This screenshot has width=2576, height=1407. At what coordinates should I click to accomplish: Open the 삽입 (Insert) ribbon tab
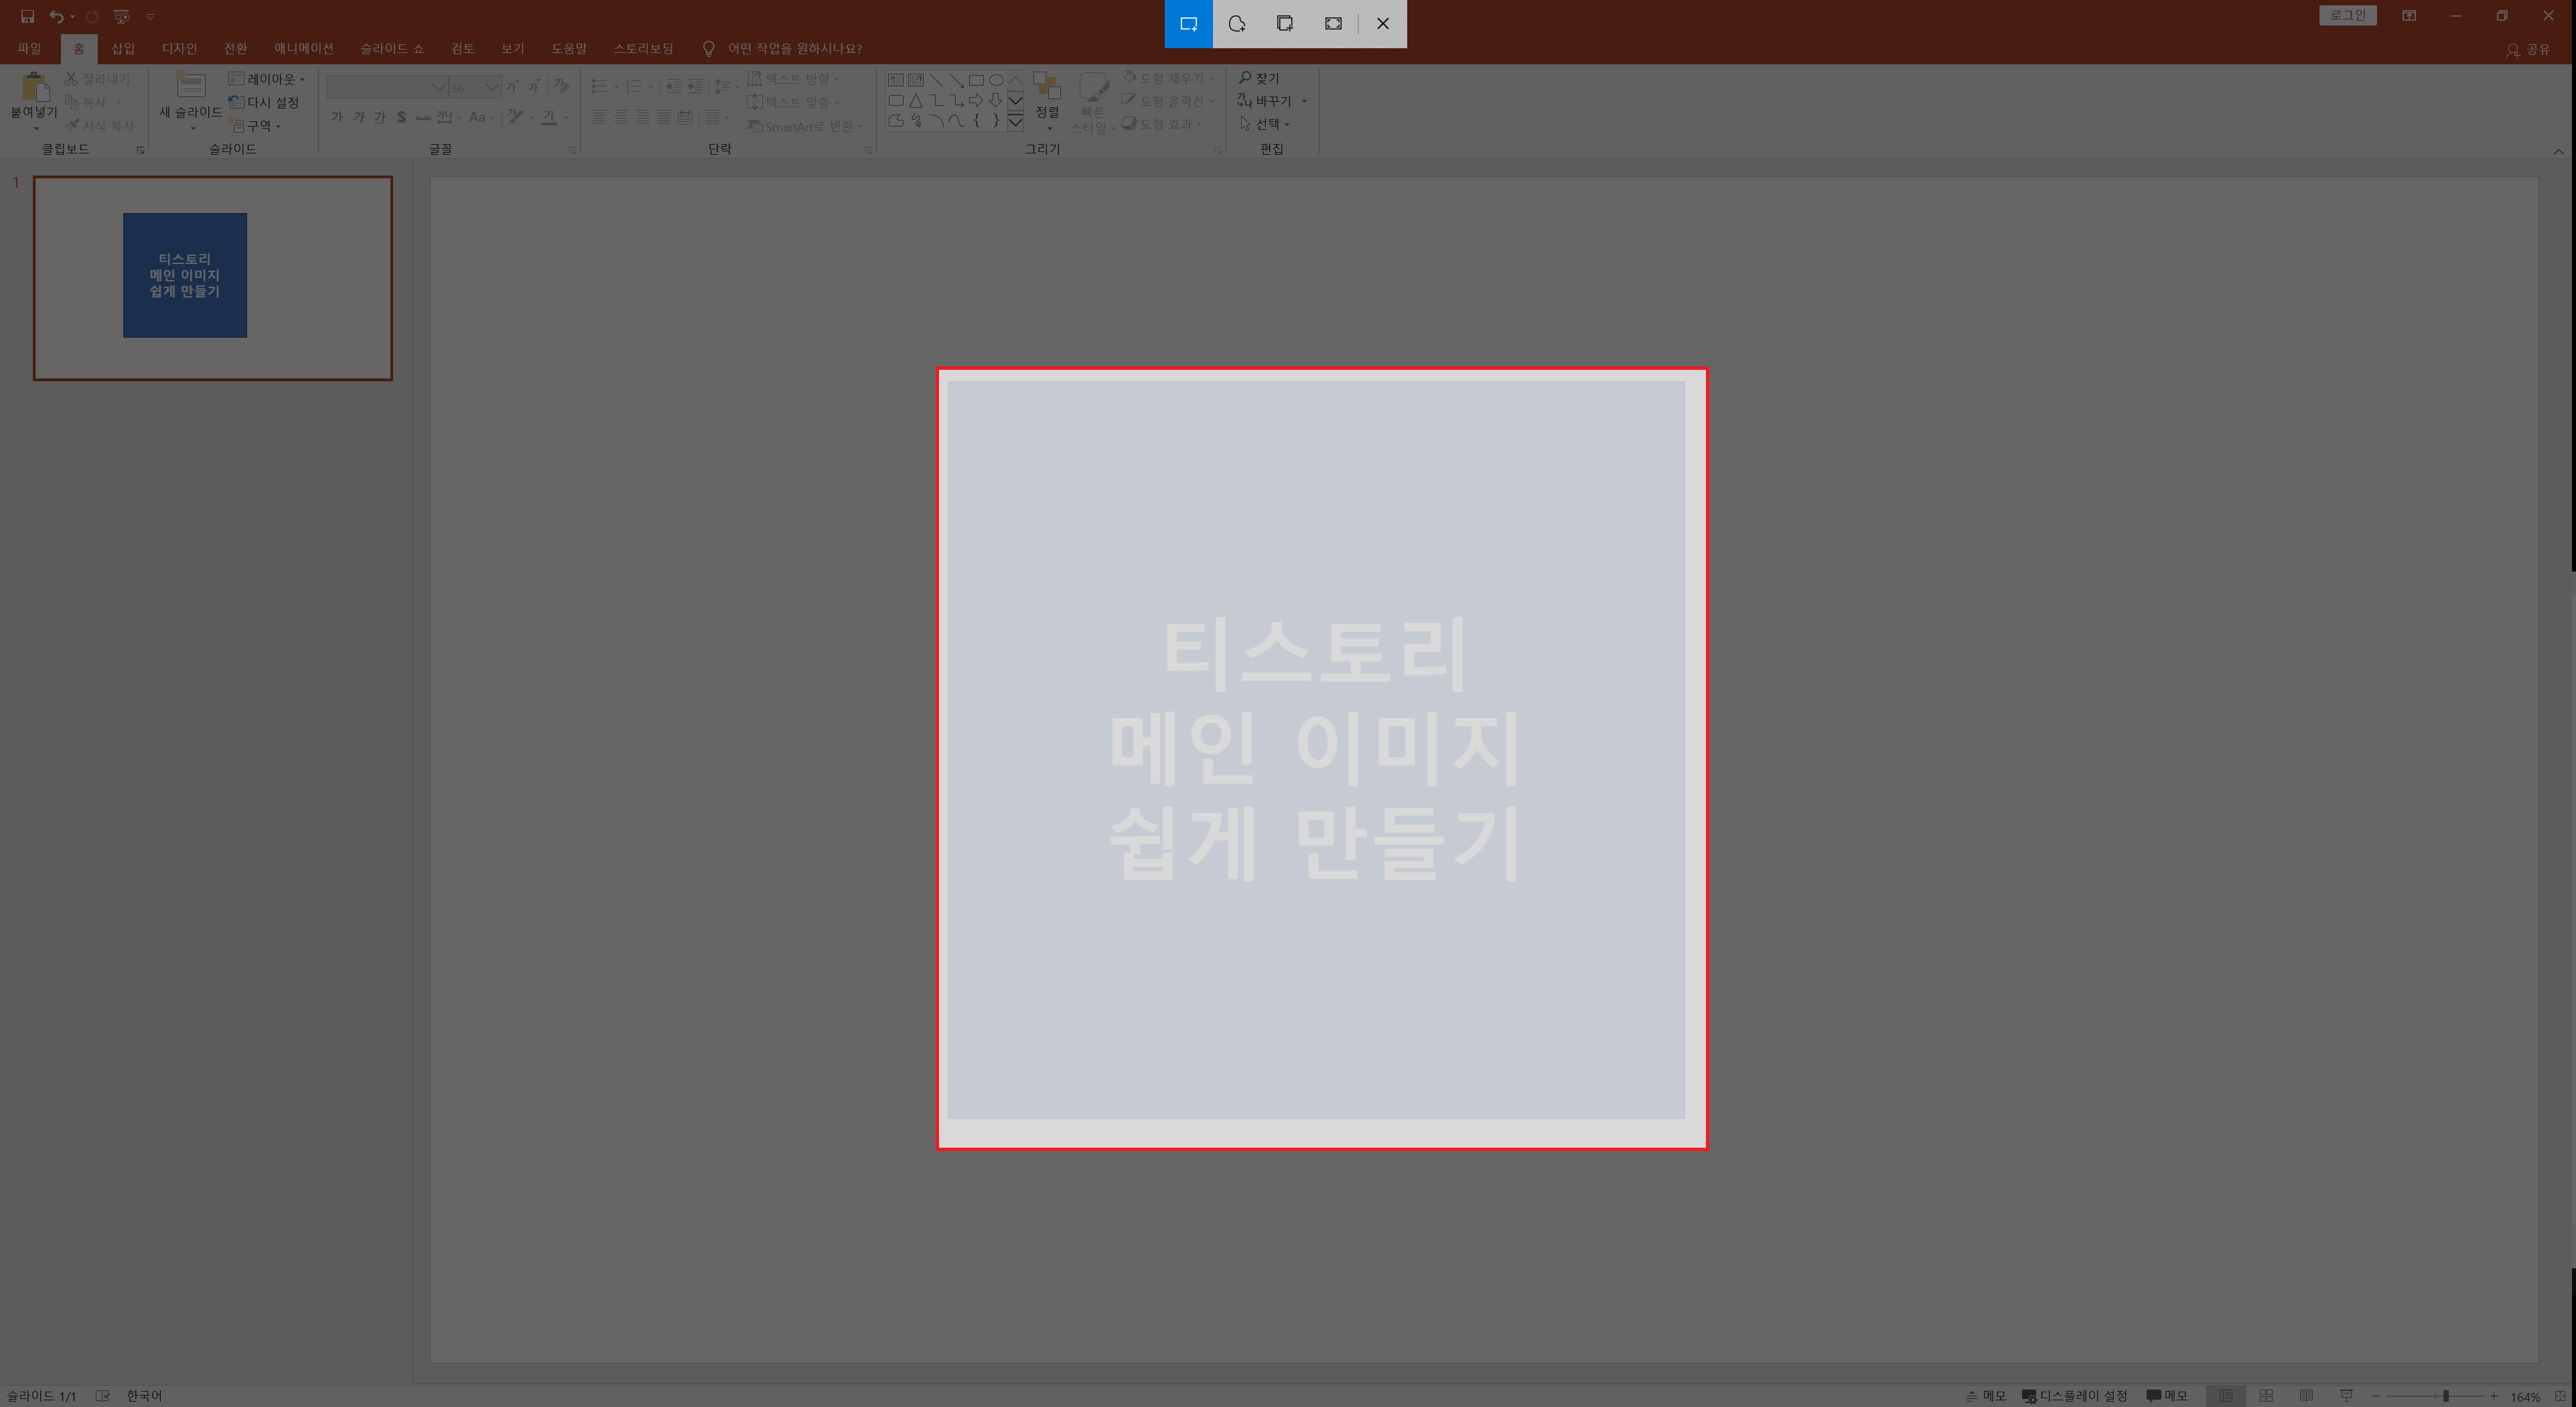[x=123, y=48]
